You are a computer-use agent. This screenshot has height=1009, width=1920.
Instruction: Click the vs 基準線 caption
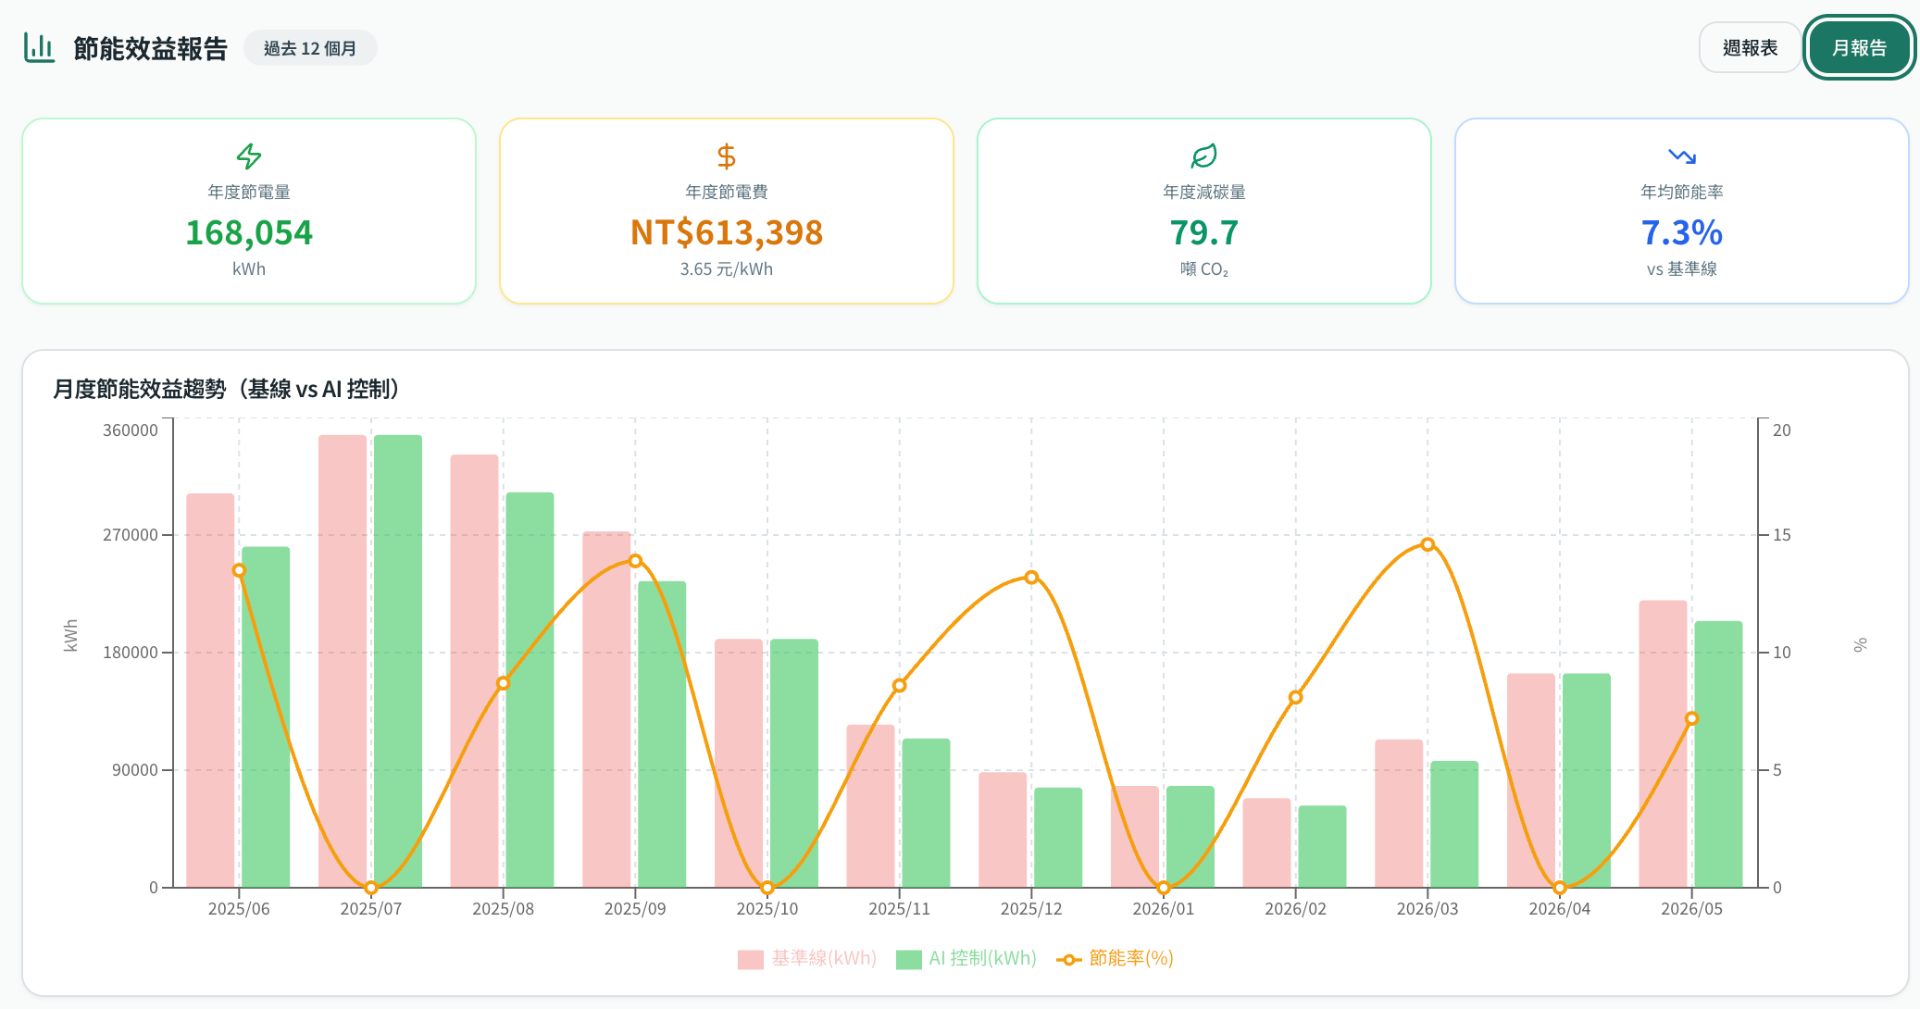point(1682,269)
